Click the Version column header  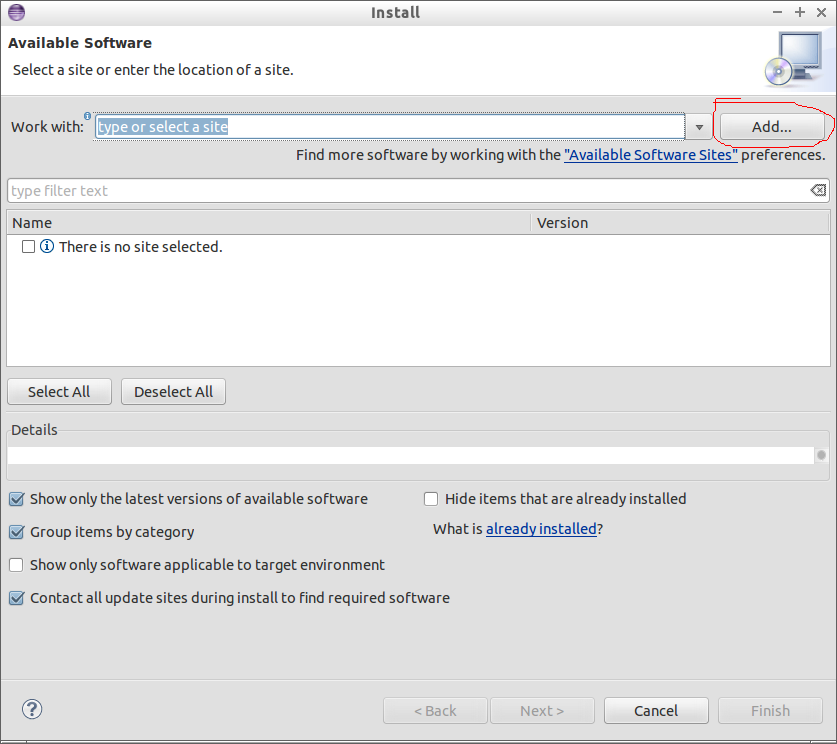click(562, 222)
